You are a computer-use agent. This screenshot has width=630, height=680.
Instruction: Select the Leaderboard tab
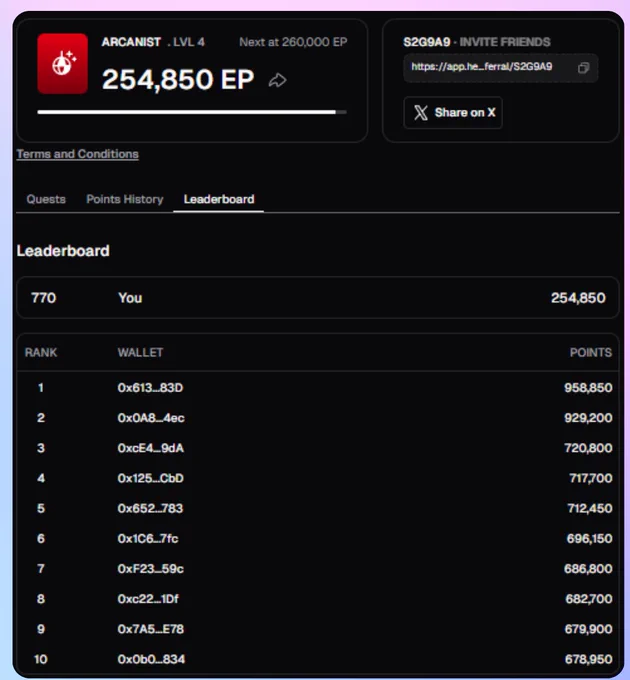point(219,199)
